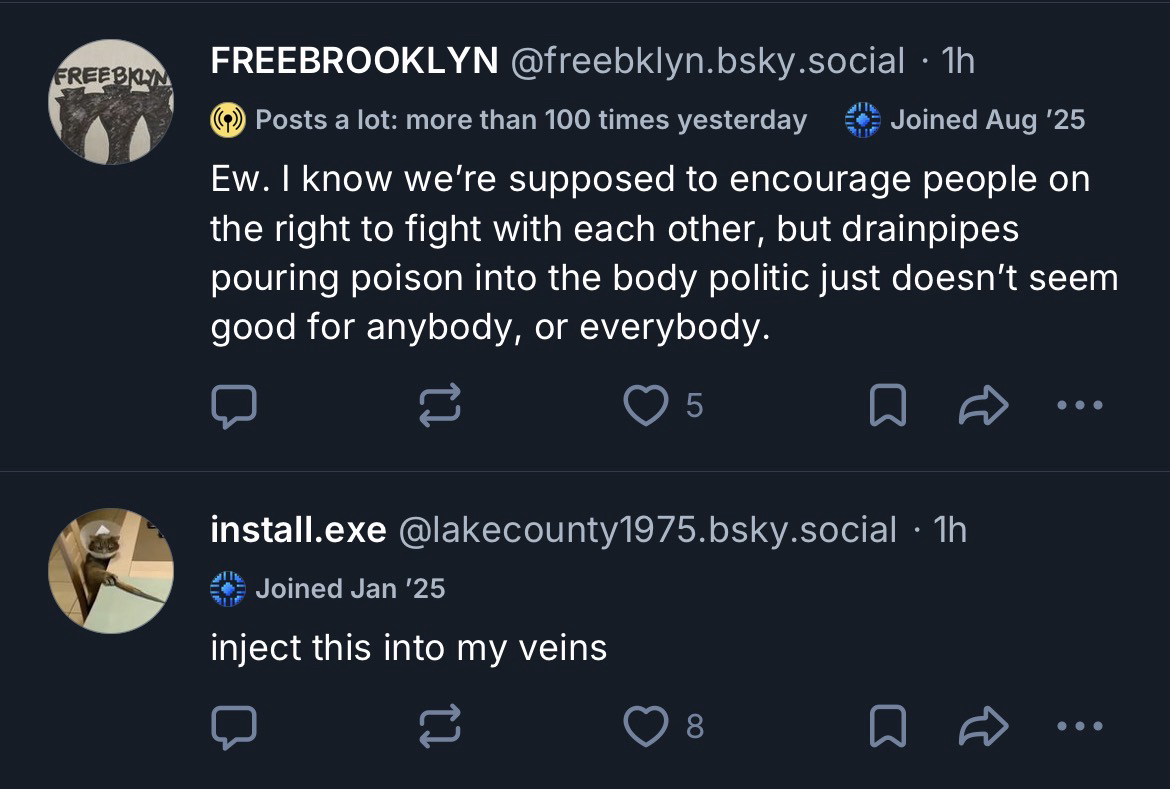Click the 'Joined Aug '25' label
Viewport: 1170px width, 789px height.
(965, 120)
